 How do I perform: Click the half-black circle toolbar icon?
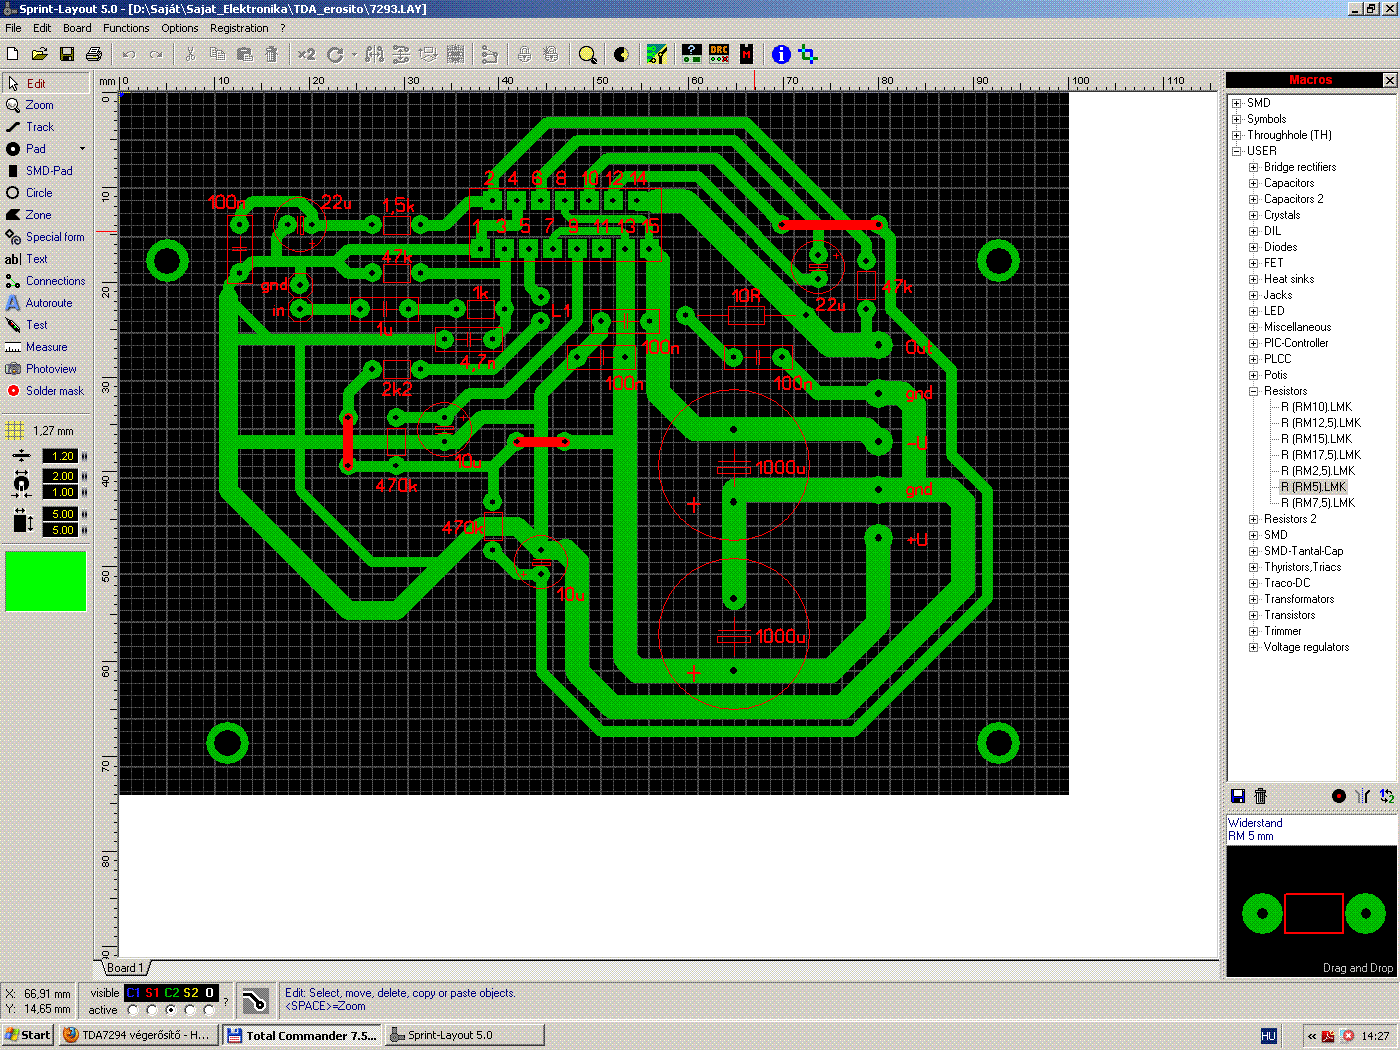(621, 54)
